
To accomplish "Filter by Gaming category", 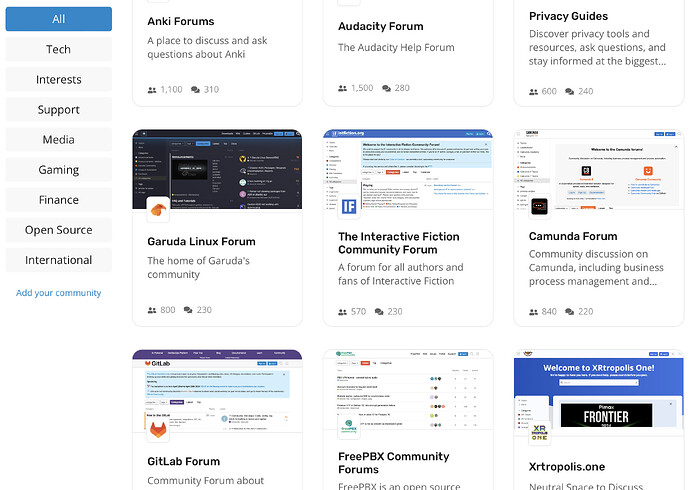I will [x=59, y=170].
